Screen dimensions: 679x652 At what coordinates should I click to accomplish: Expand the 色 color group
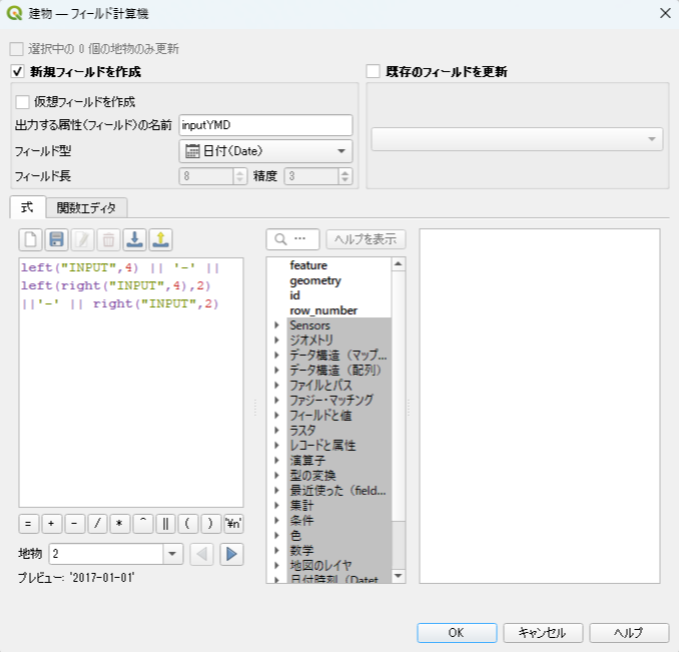pyautogui.click(x=277, y=535)
